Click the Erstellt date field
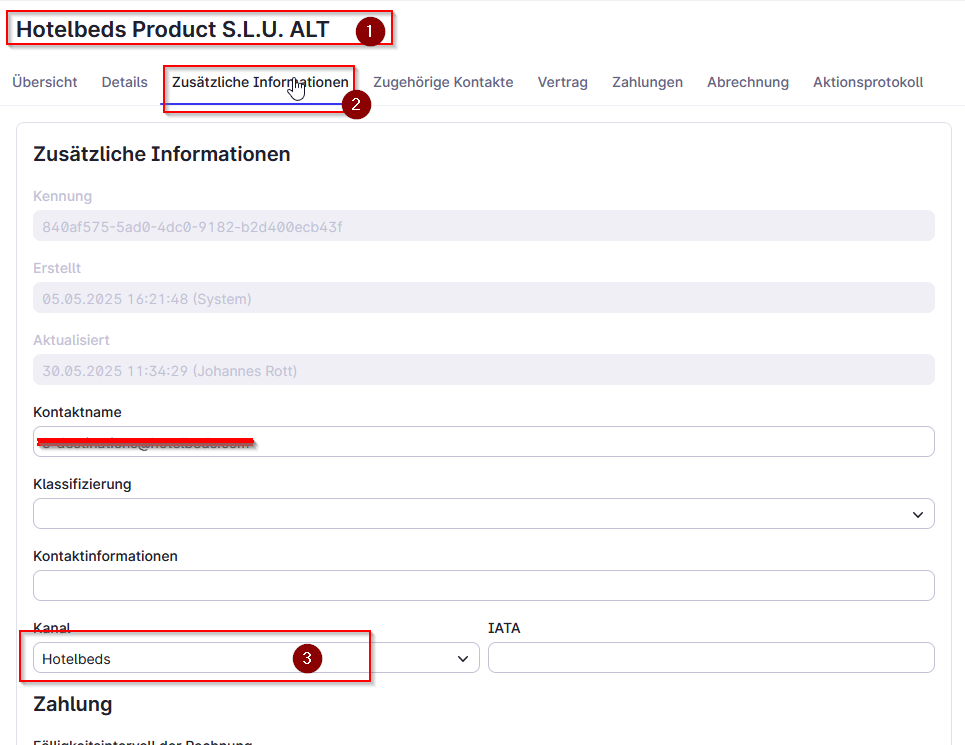This screenshot has width=965, height=745. 484,298
